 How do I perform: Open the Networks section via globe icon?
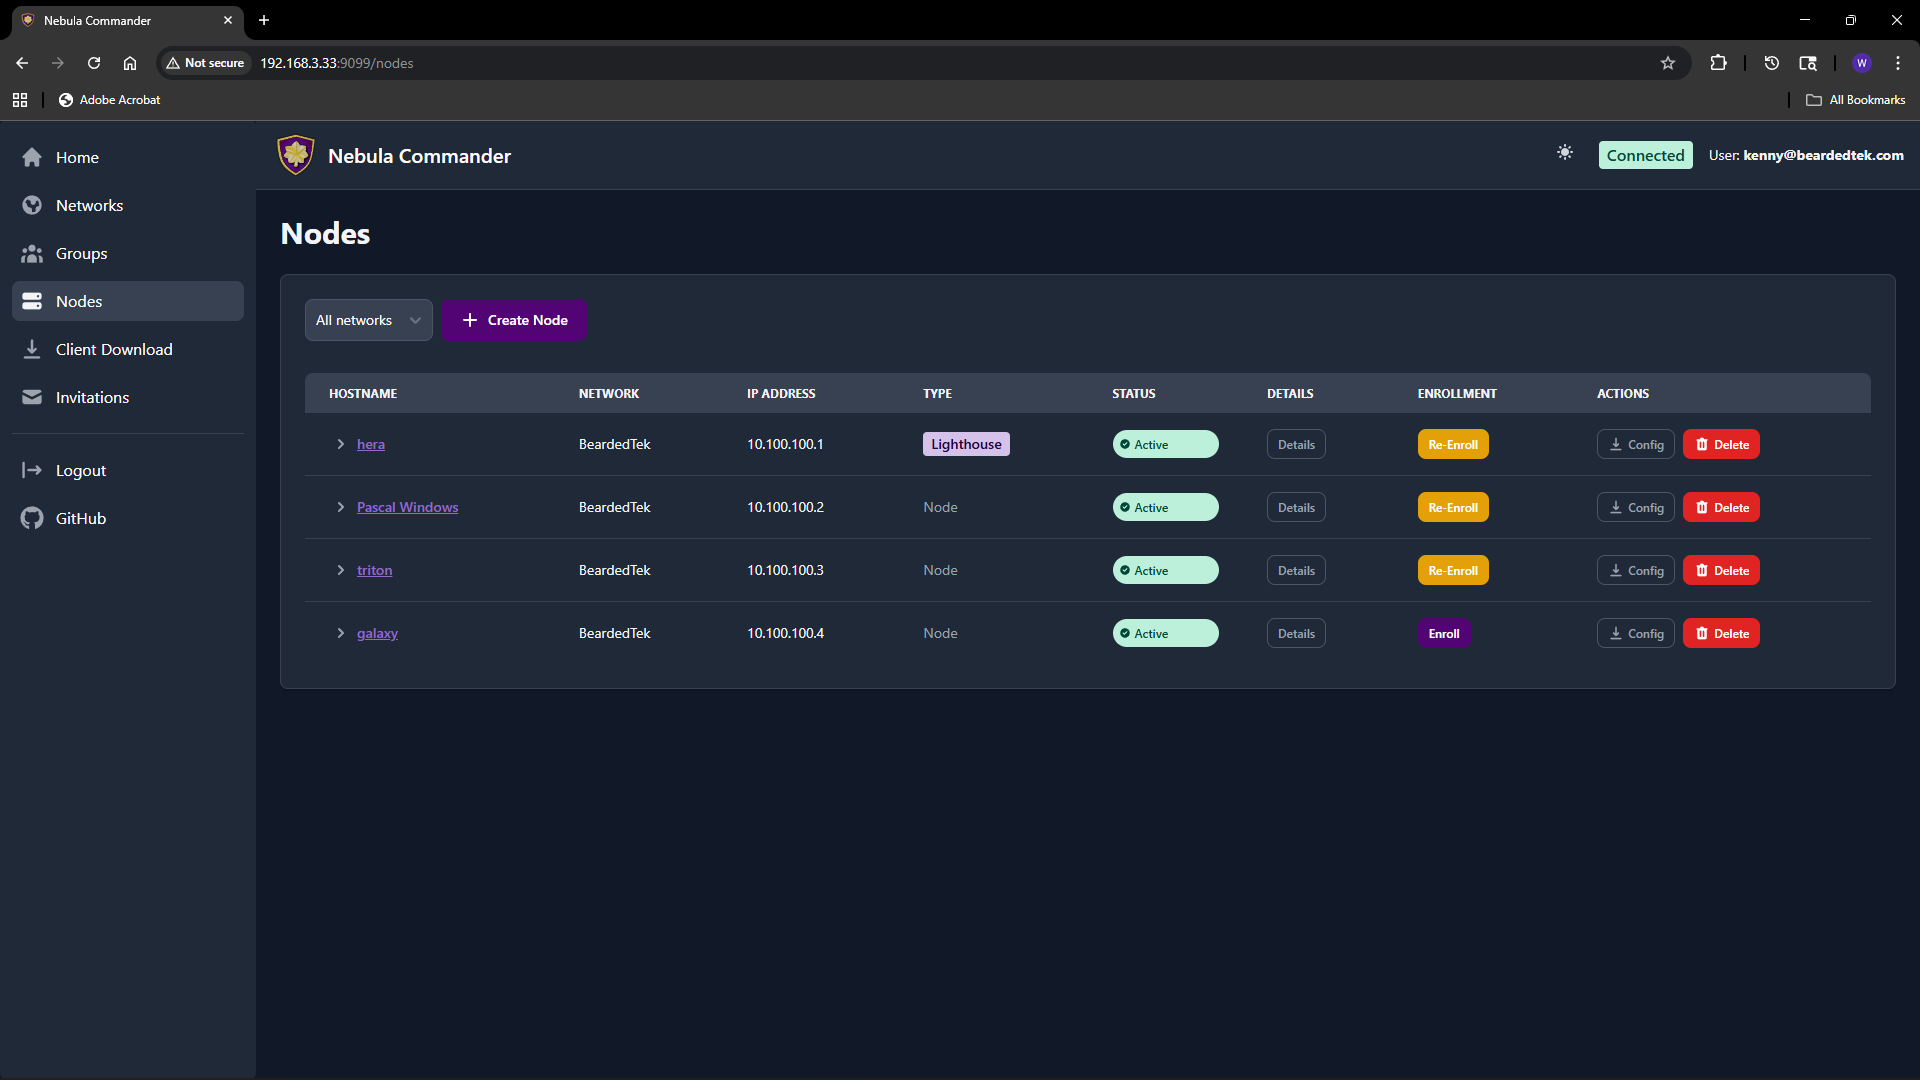click(x=32, y=205)
